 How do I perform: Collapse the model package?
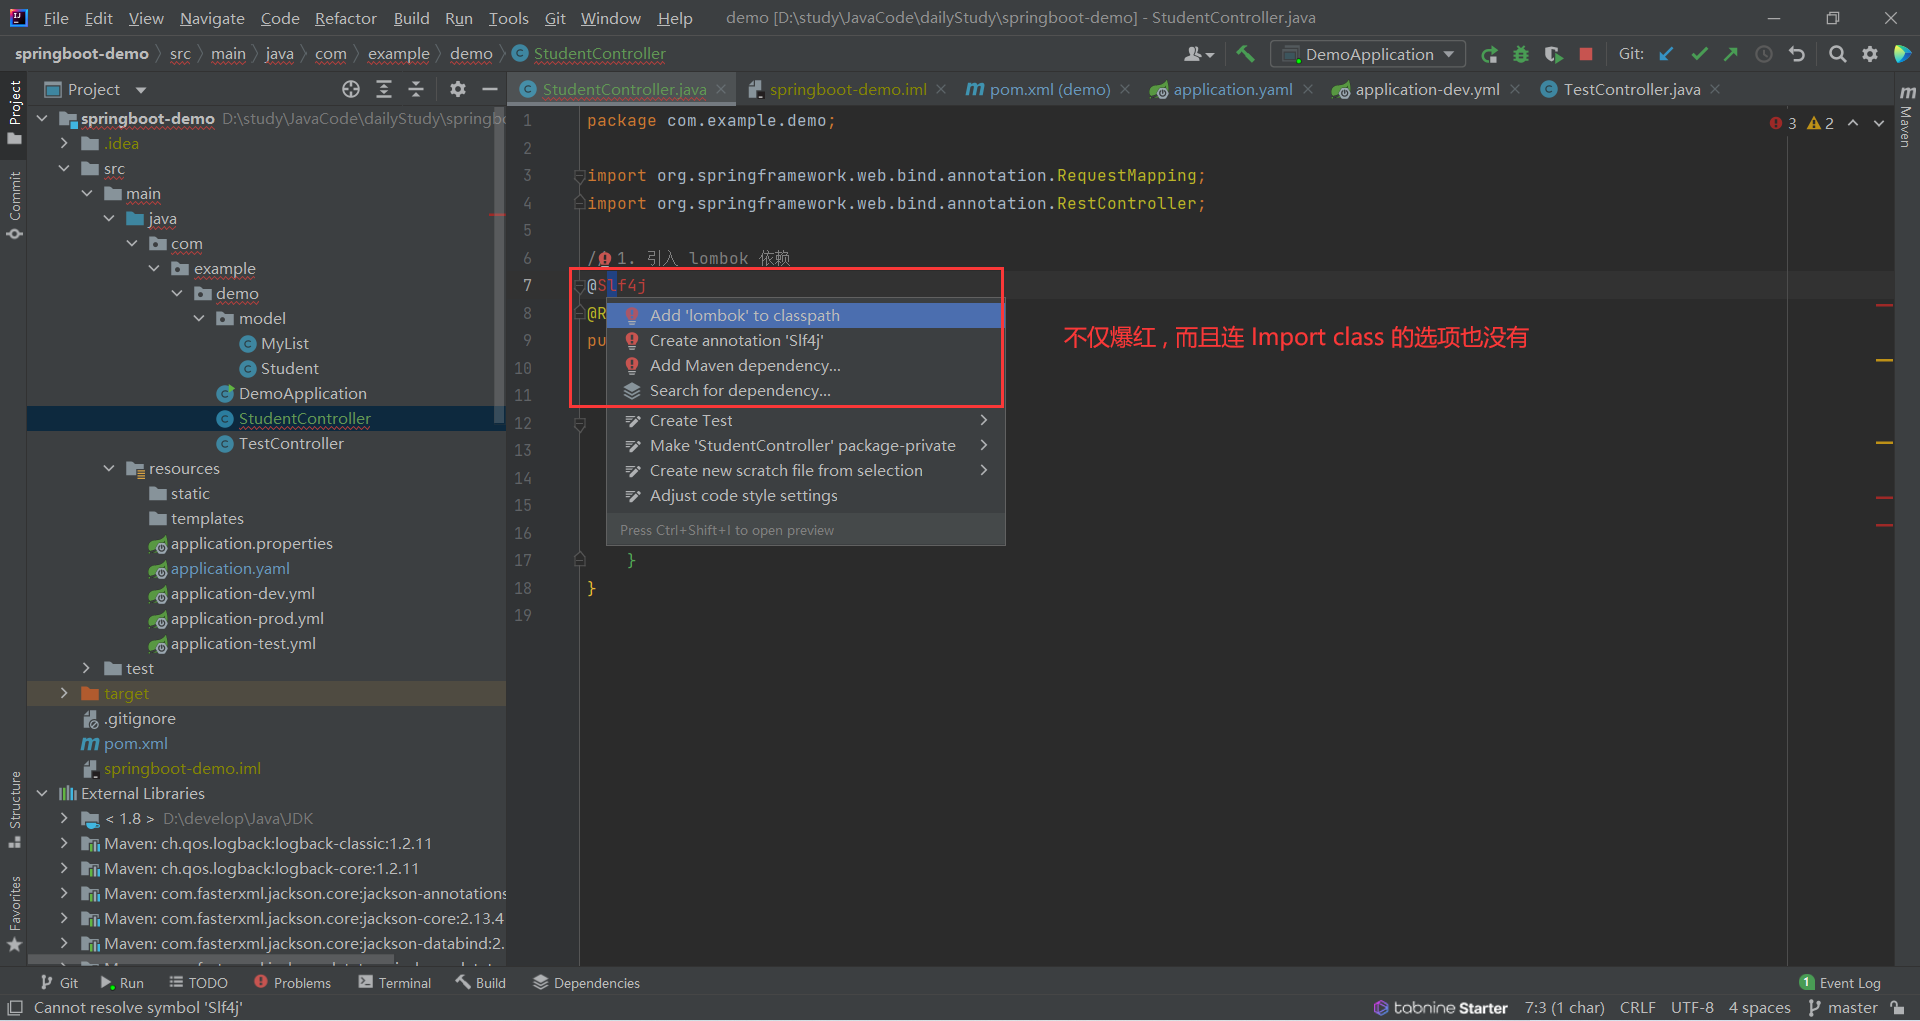[x=199, y=318]
